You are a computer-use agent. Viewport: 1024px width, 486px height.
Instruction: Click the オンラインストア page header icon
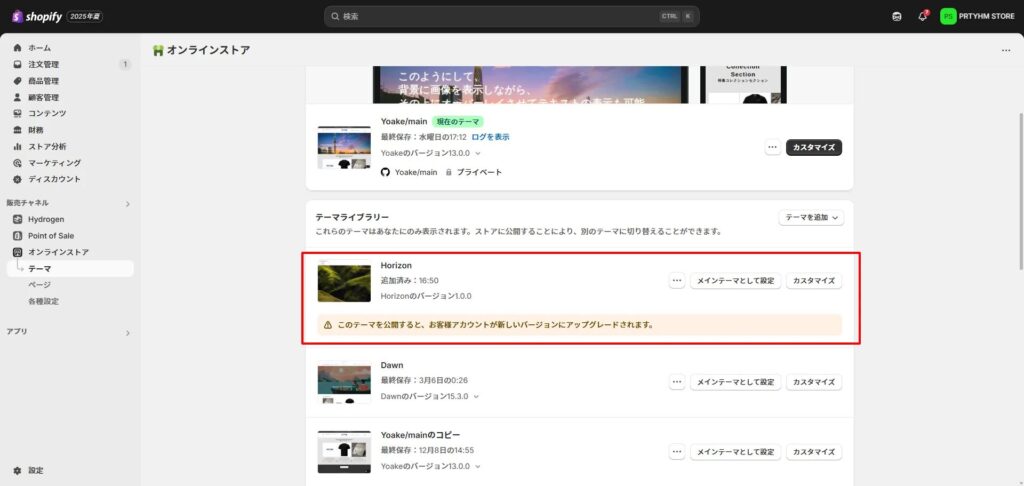coord(157,50)
